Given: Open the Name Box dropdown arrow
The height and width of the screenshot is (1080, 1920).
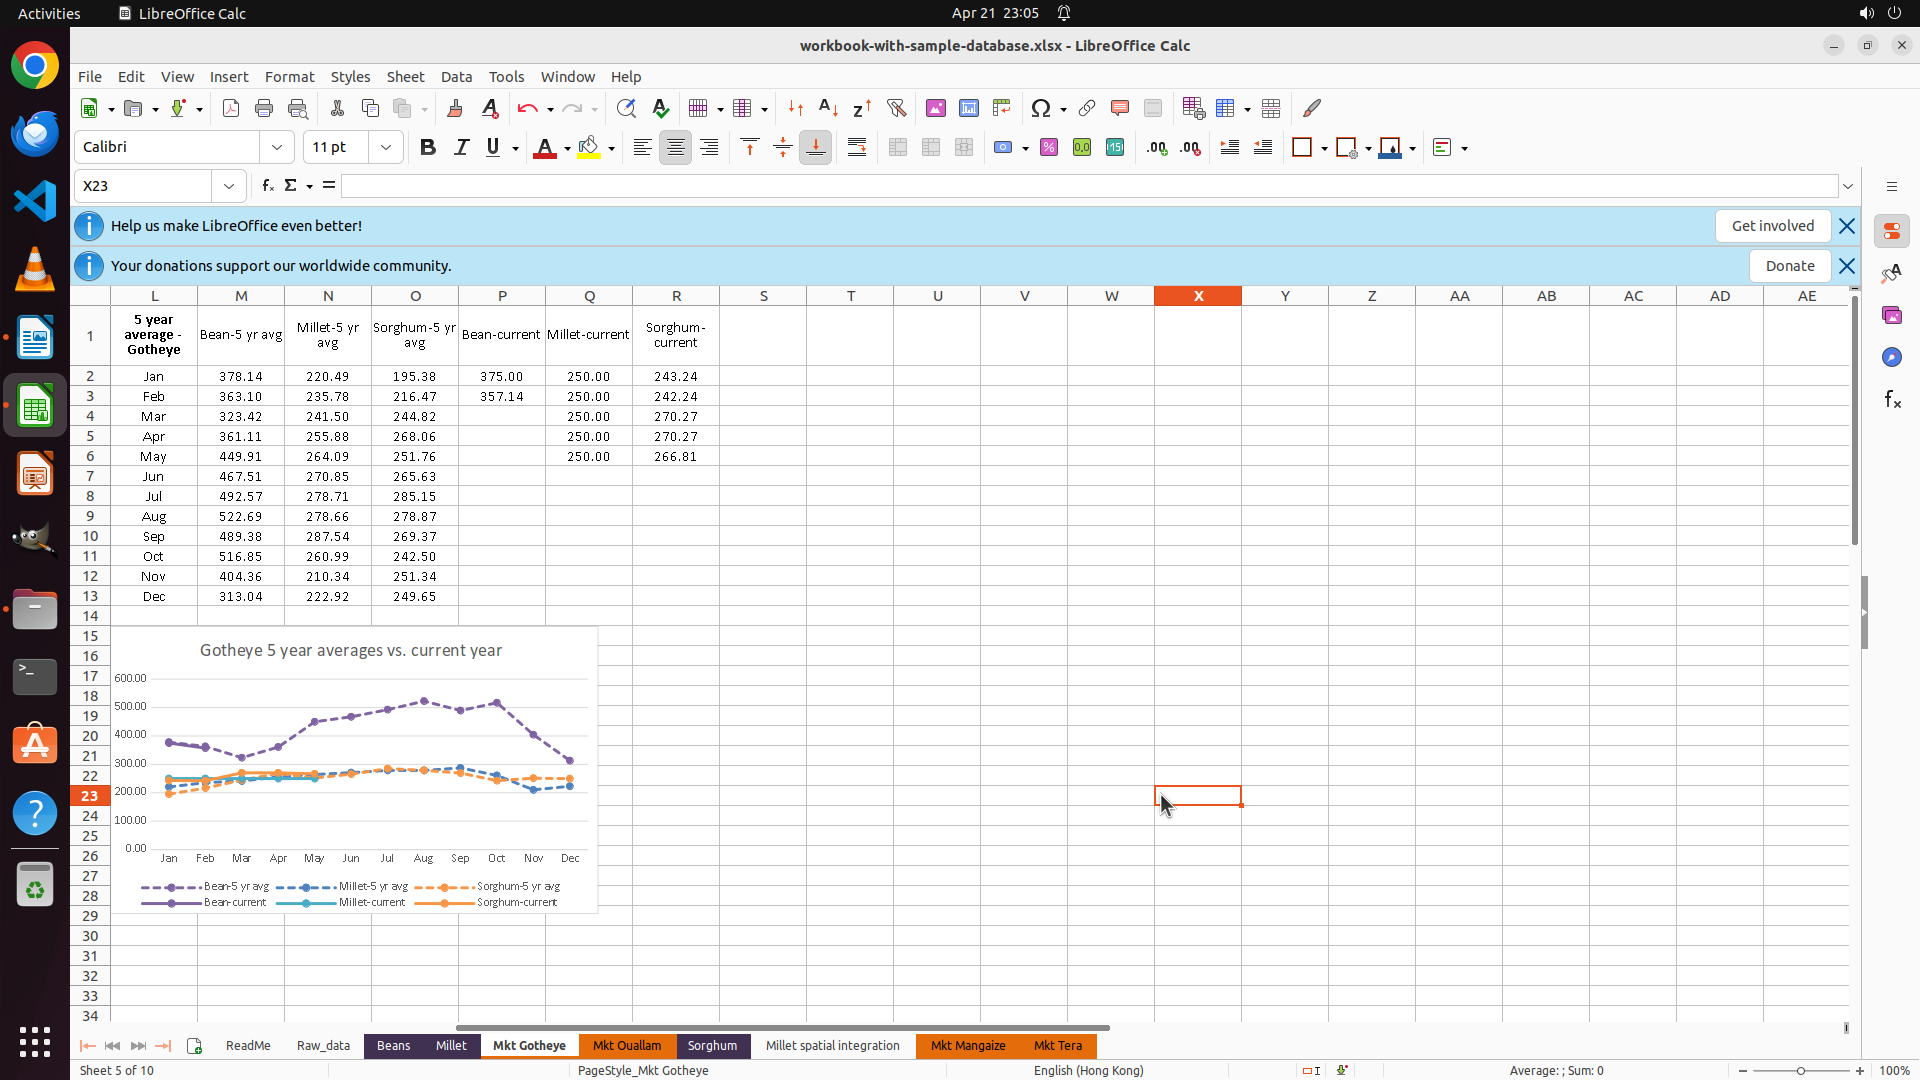Looking at the screenshot, I should (229, 186).
